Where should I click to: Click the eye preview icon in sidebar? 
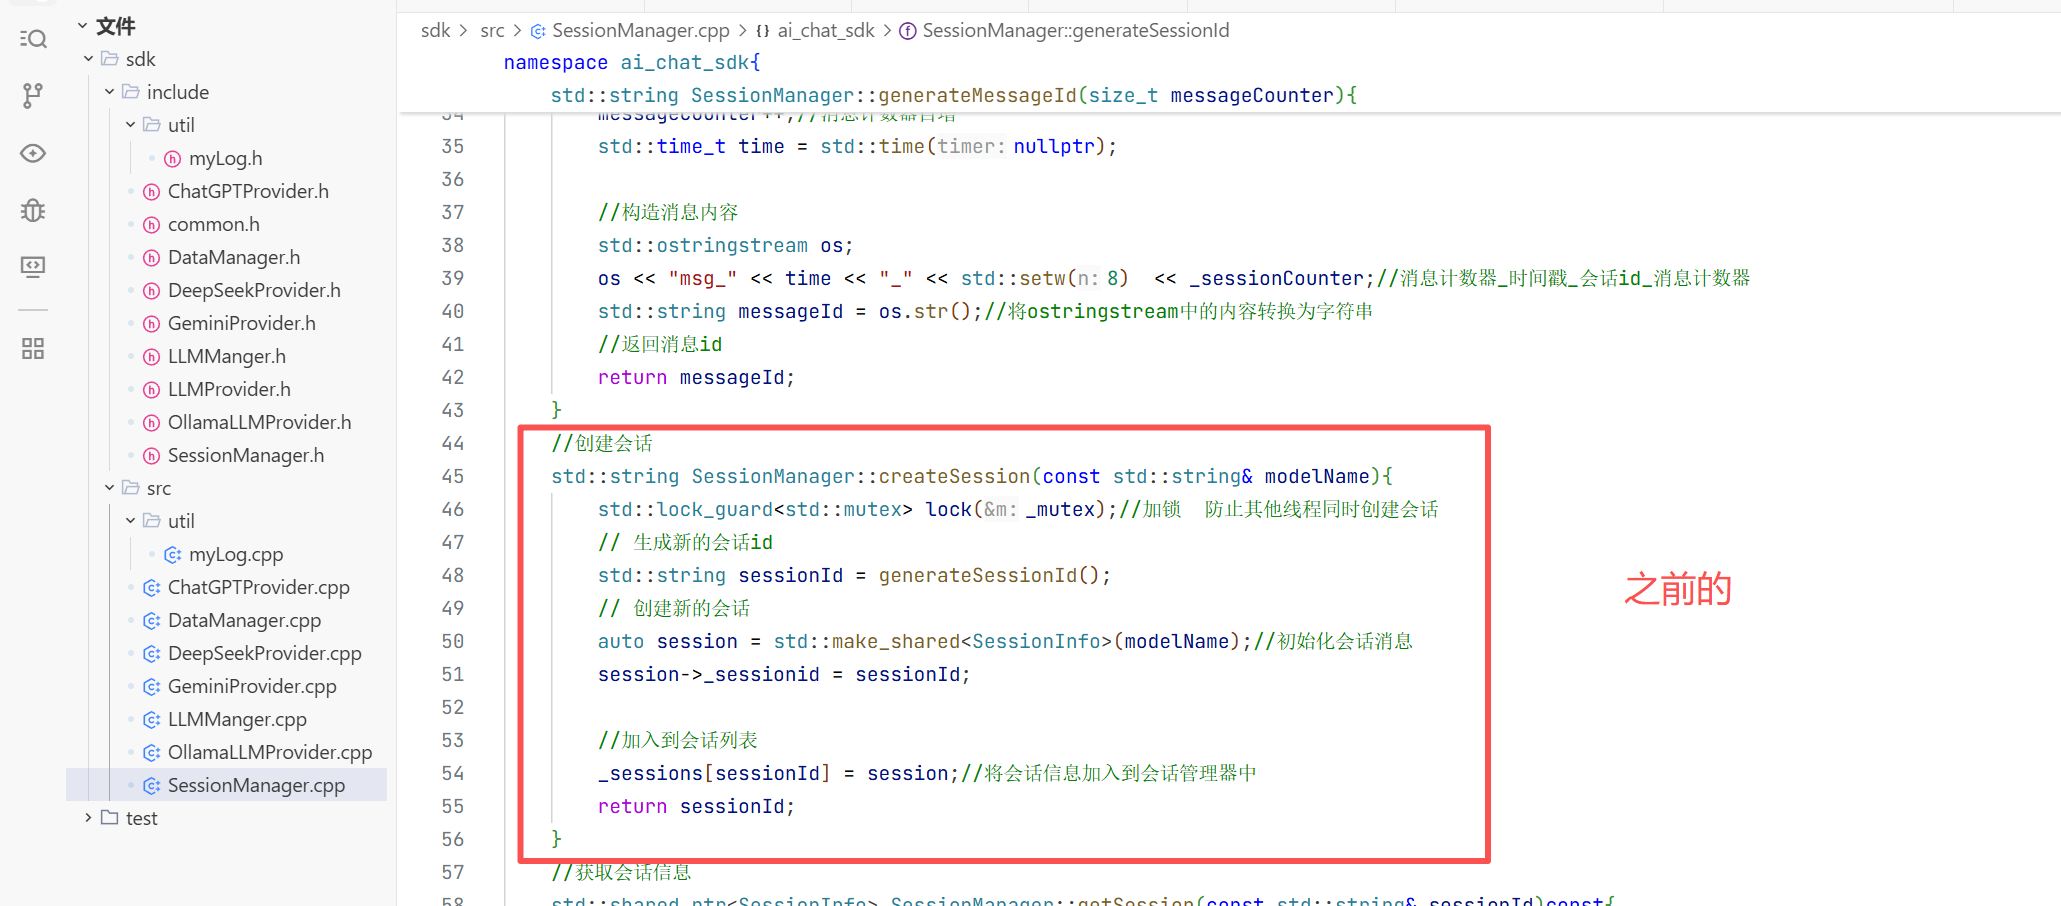33,153
